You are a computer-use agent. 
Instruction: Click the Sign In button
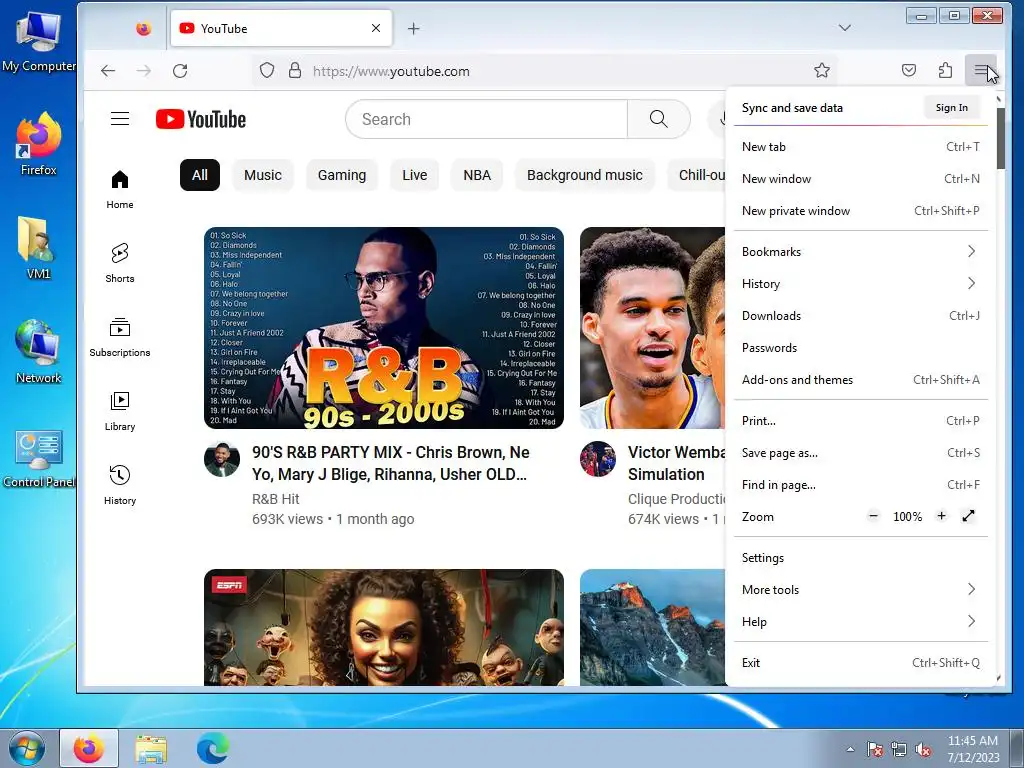tap(952, 108)
